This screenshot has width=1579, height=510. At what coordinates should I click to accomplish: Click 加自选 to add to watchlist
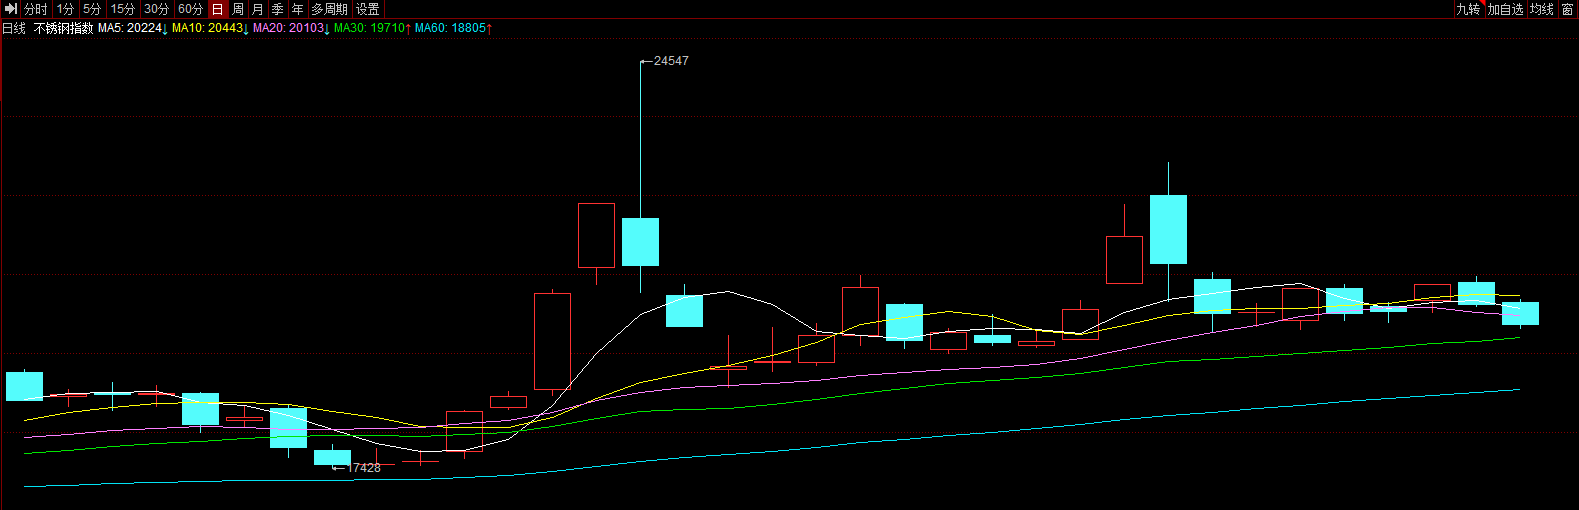click(x=1506, y=9)
